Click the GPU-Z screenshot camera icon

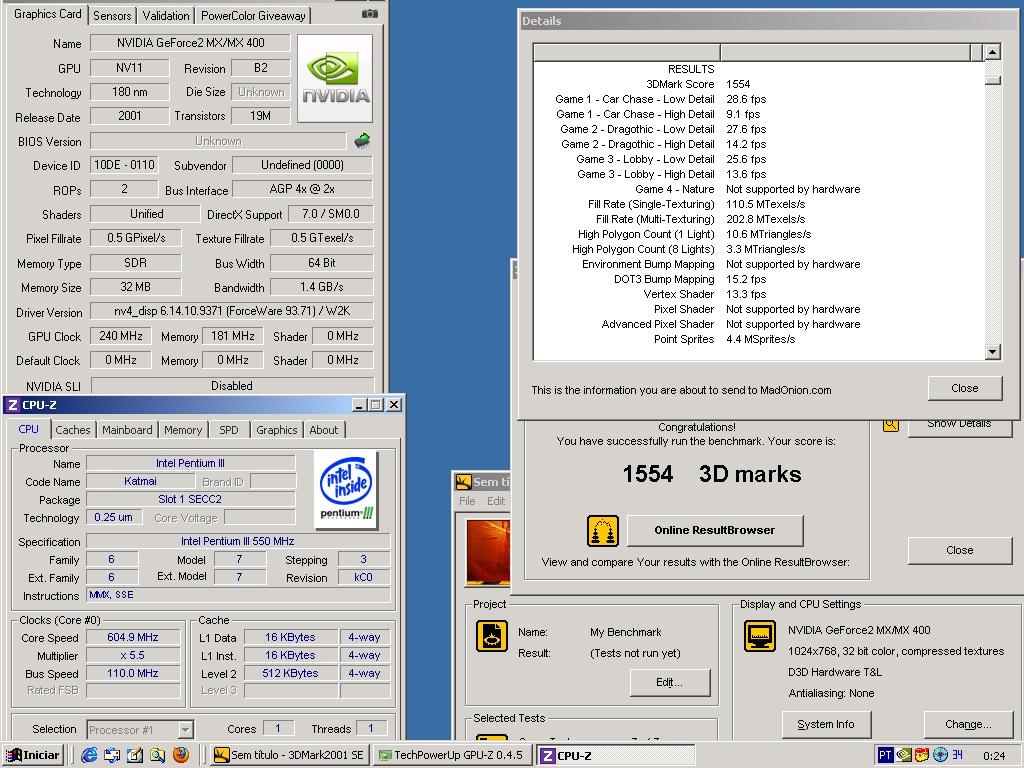tap(370, 14)
